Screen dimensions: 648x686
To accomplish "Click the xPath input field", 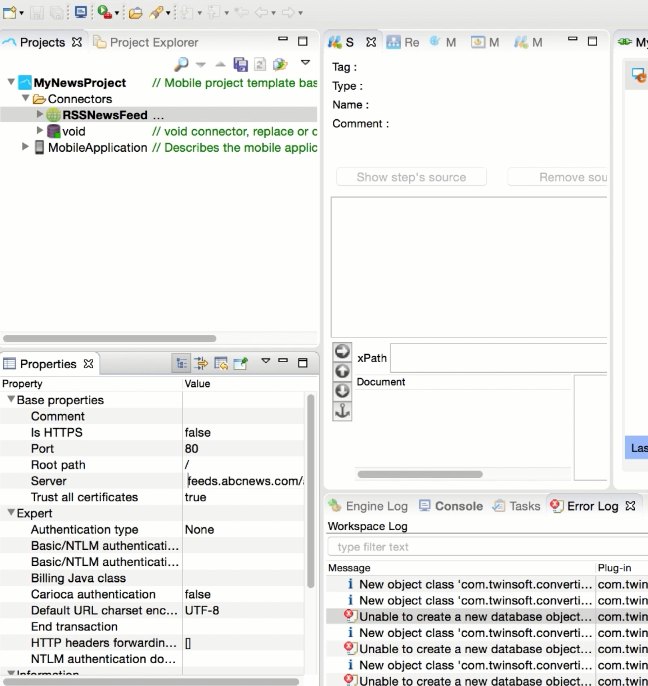I will [x=498, y=358].
